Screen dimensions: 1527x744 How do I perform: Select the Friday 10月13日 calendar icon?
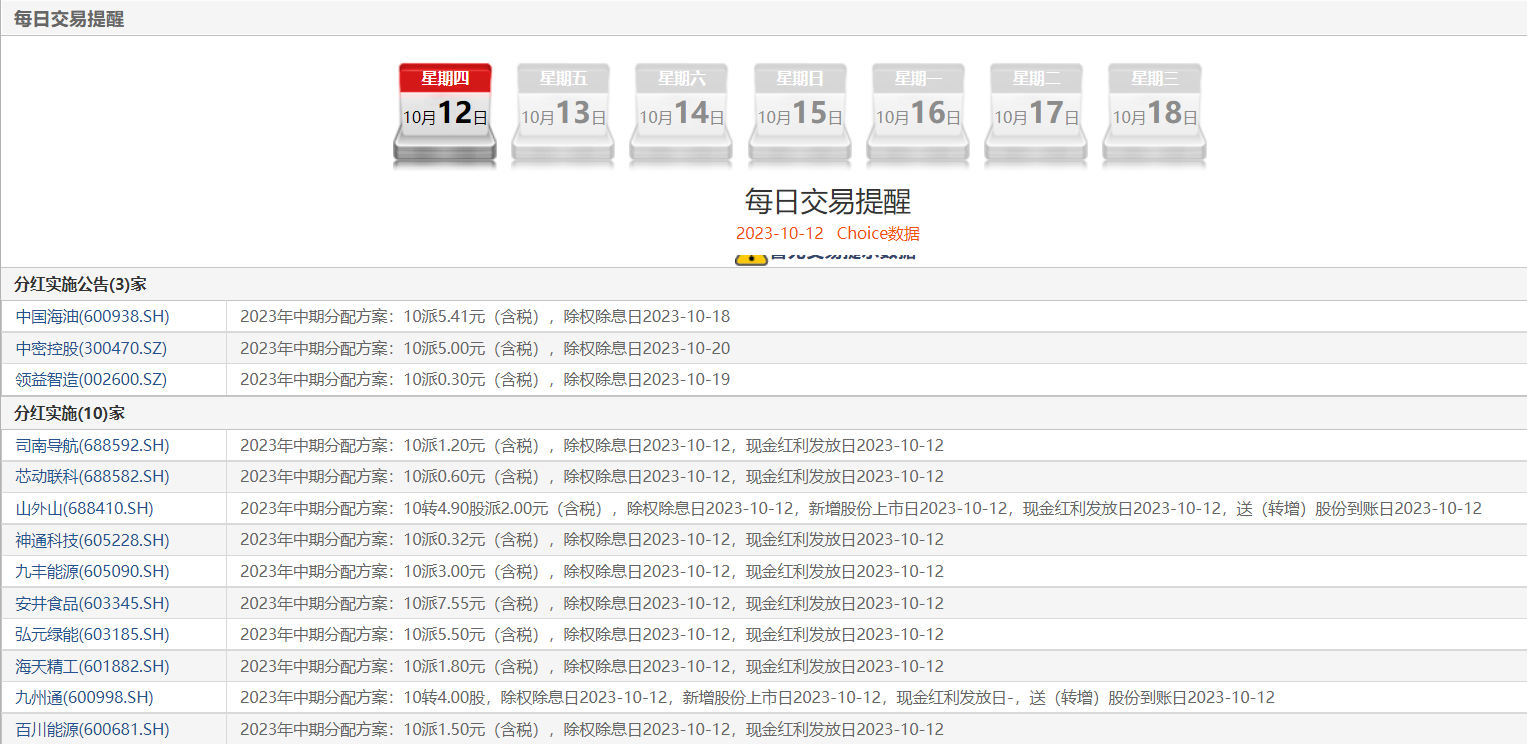pyautogui.click(x=563, y=114)
